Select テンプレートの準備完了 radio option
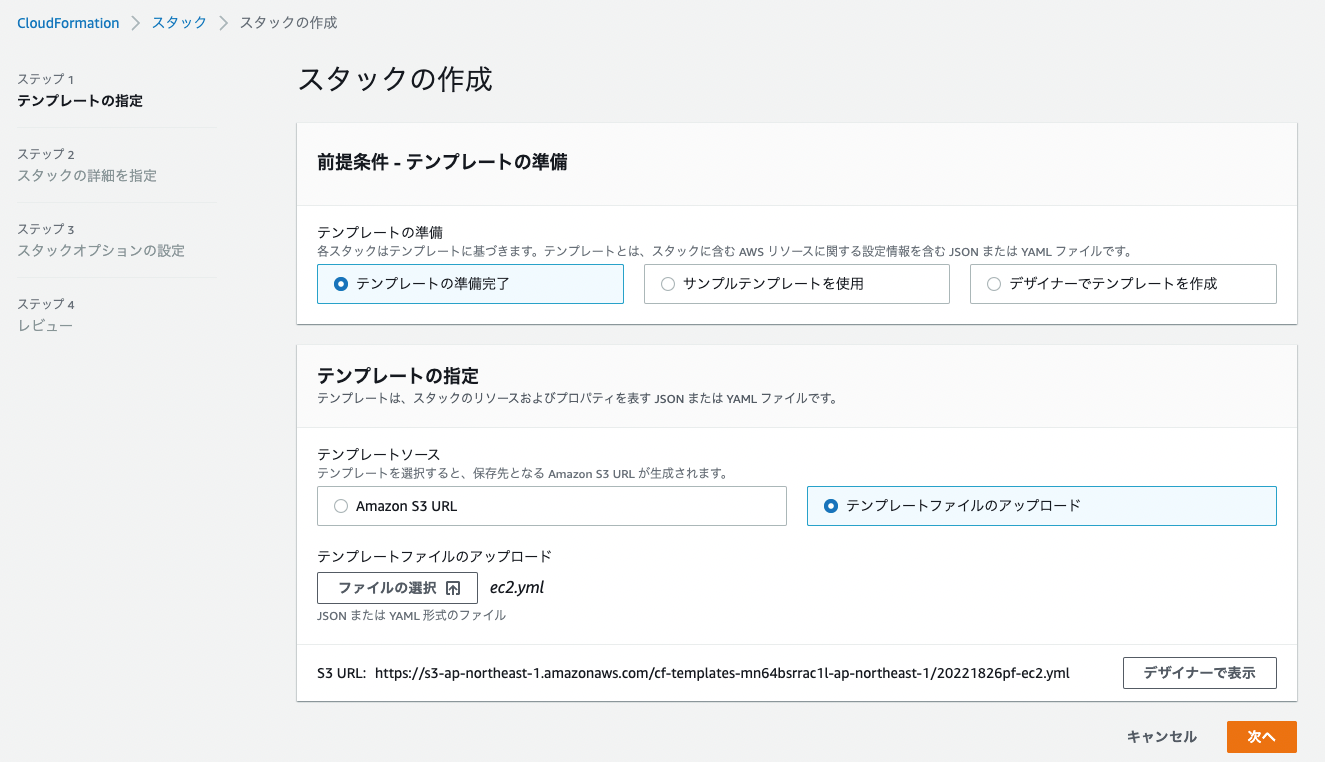 [470, 284]
